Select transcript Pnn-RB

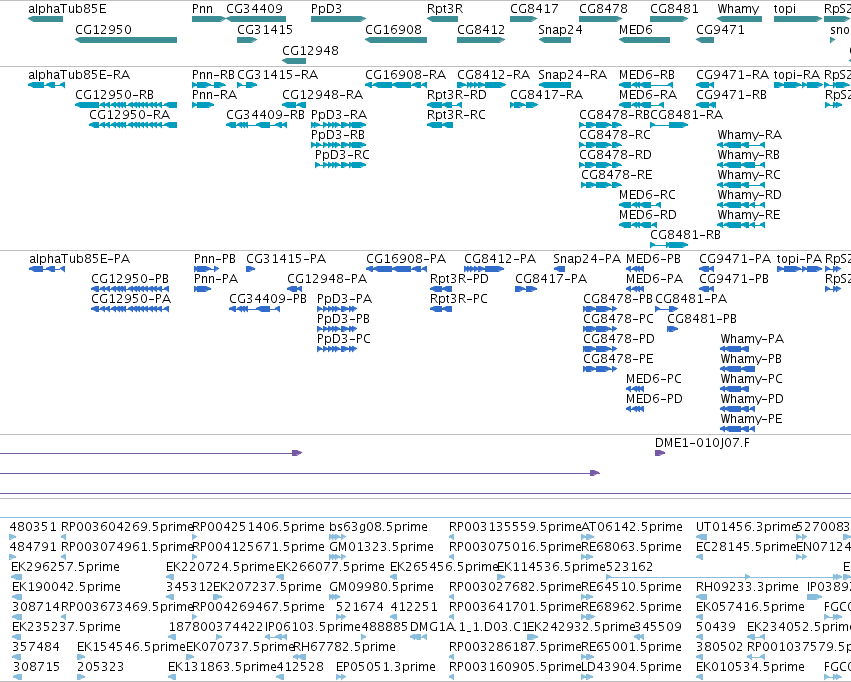[213, 75]
